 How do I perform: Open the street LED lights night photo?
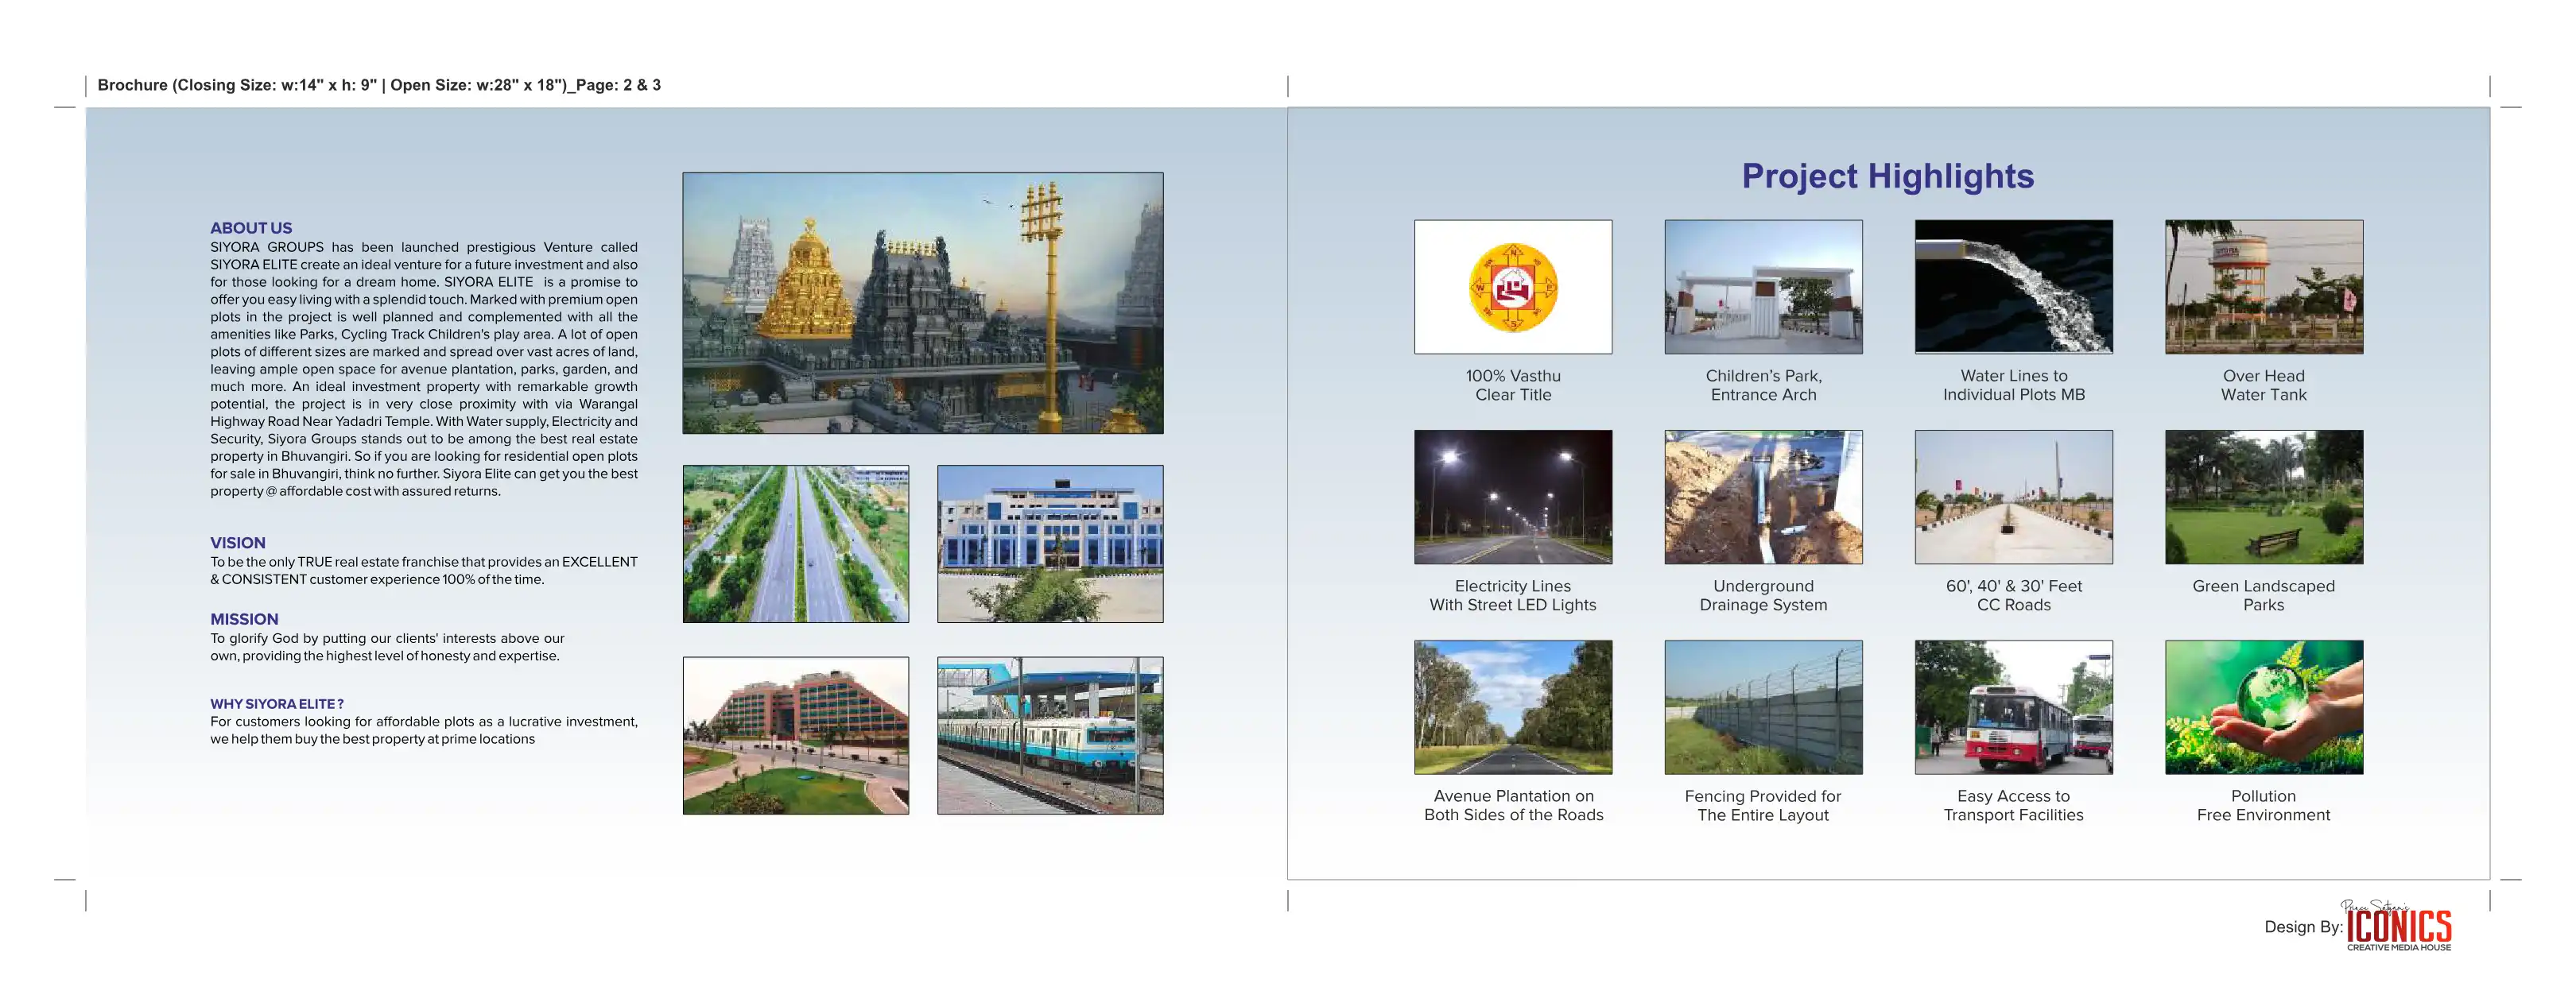point(1512,497)
